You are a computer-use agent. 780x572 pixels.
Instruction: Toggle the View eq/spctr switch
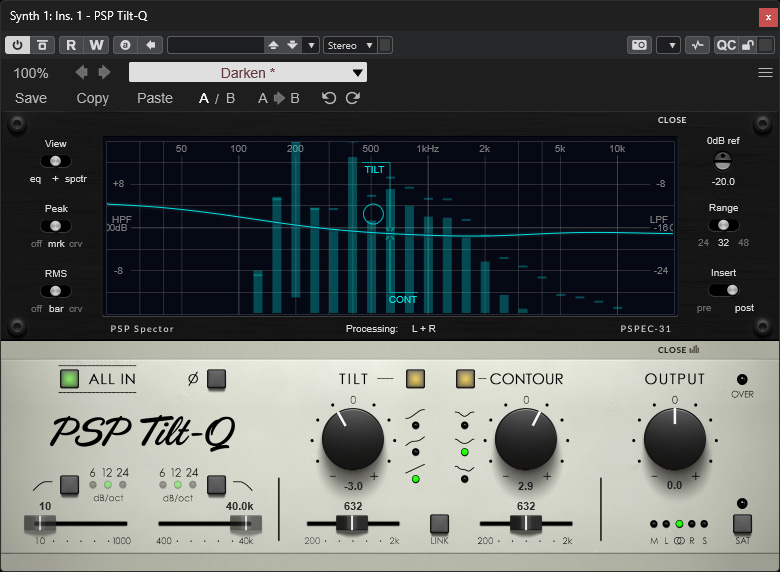click(56, 161)
